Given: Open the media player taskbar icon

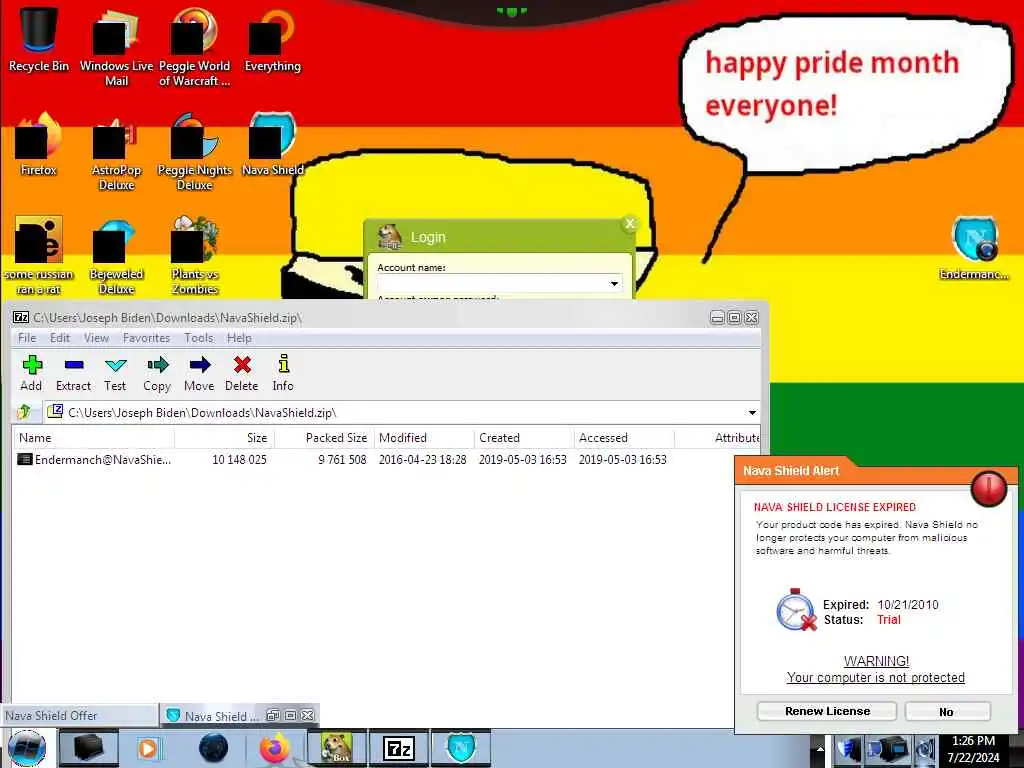Looking at the screenshot, I should point(149,748).
